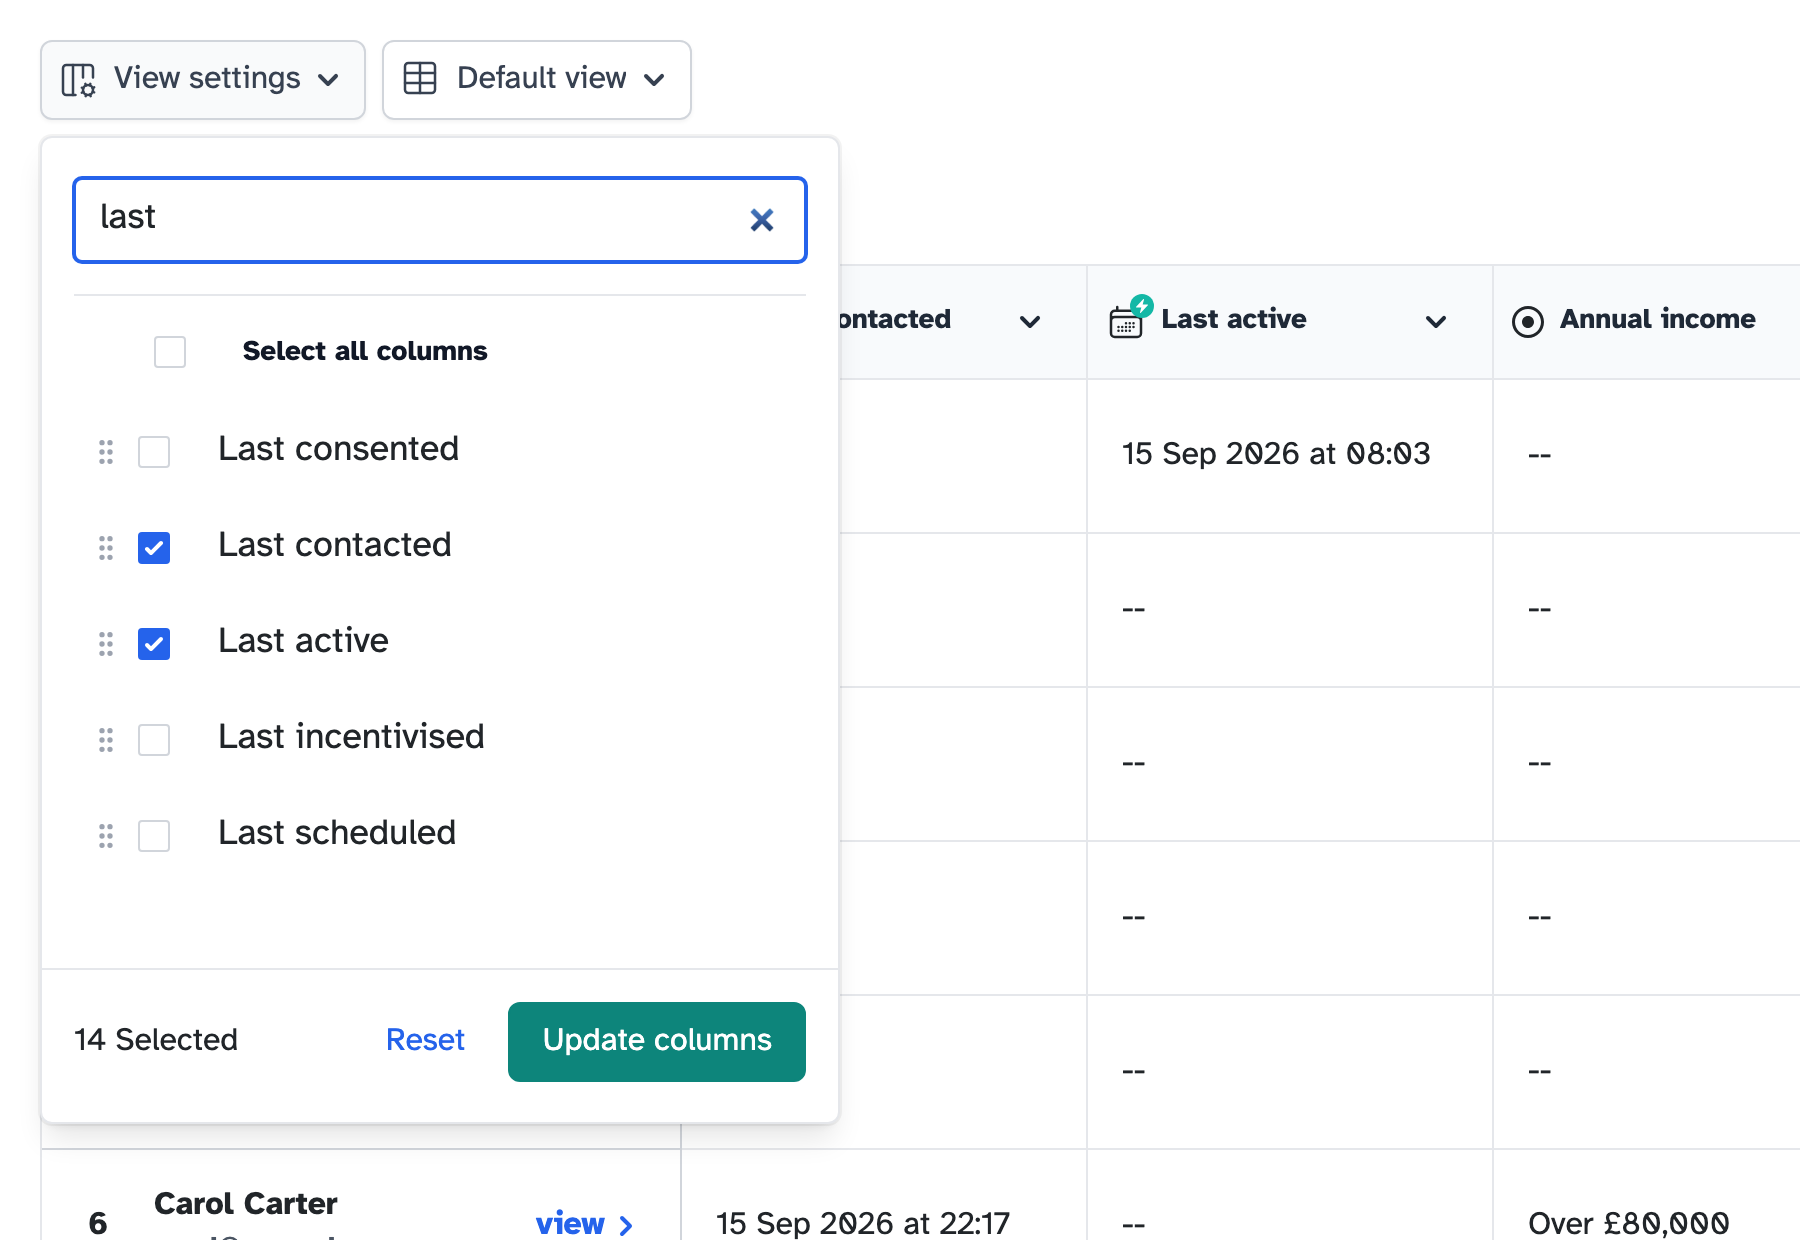This screenshot has width=1800, height=1240.
Task: Open Carol Carter's view link
Action: (584, 1223)
